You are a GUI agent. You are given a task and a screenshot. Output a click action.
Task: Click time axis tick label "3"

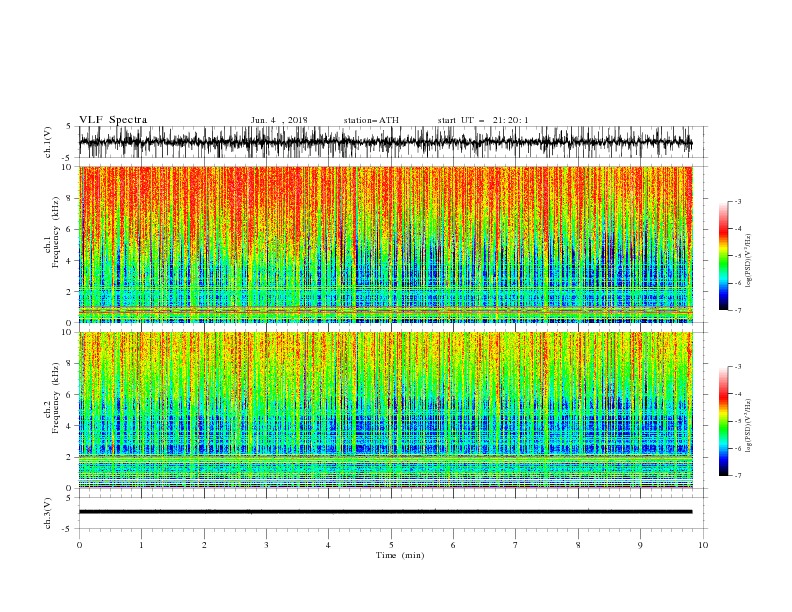pos(266,545)
